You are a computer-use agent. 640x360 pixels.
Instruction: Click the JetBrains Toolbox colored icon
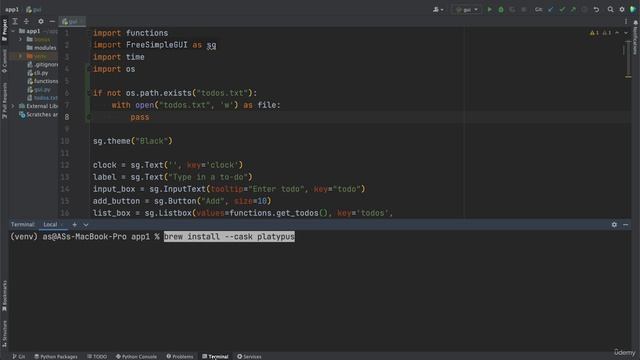point(633,9)
